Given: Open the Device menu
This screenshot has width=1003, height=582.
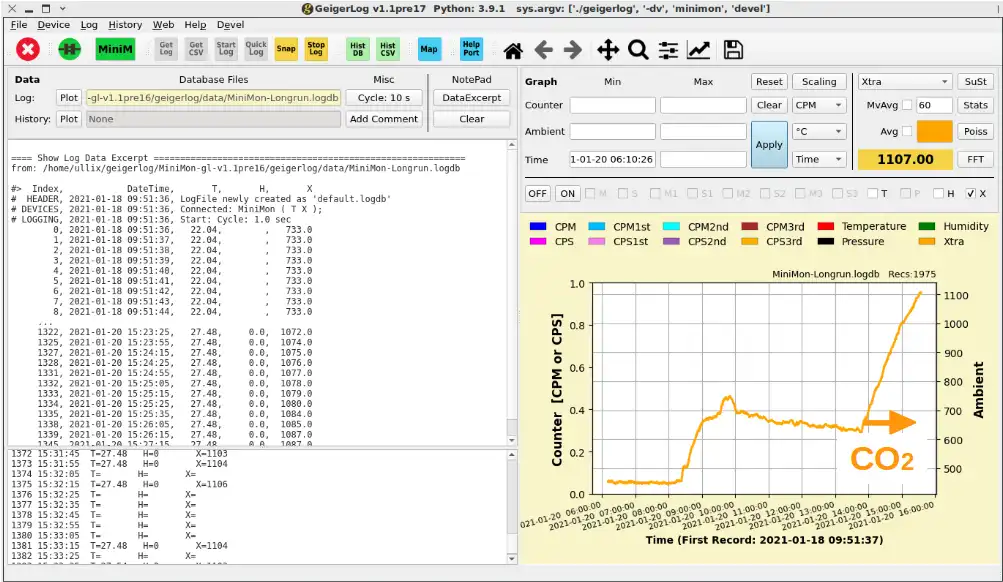Looking at the screenshot, I should (54, 24).
